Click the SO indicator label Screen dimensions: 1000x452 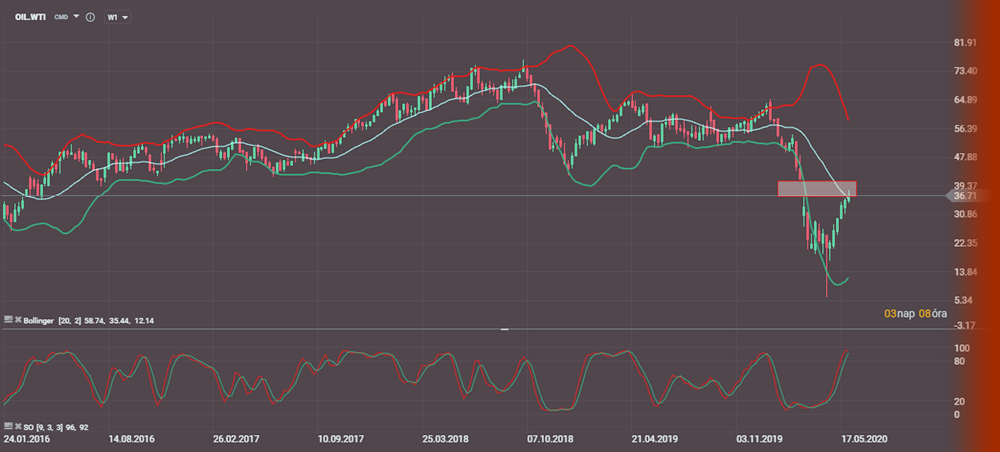[x=28, y=428]
